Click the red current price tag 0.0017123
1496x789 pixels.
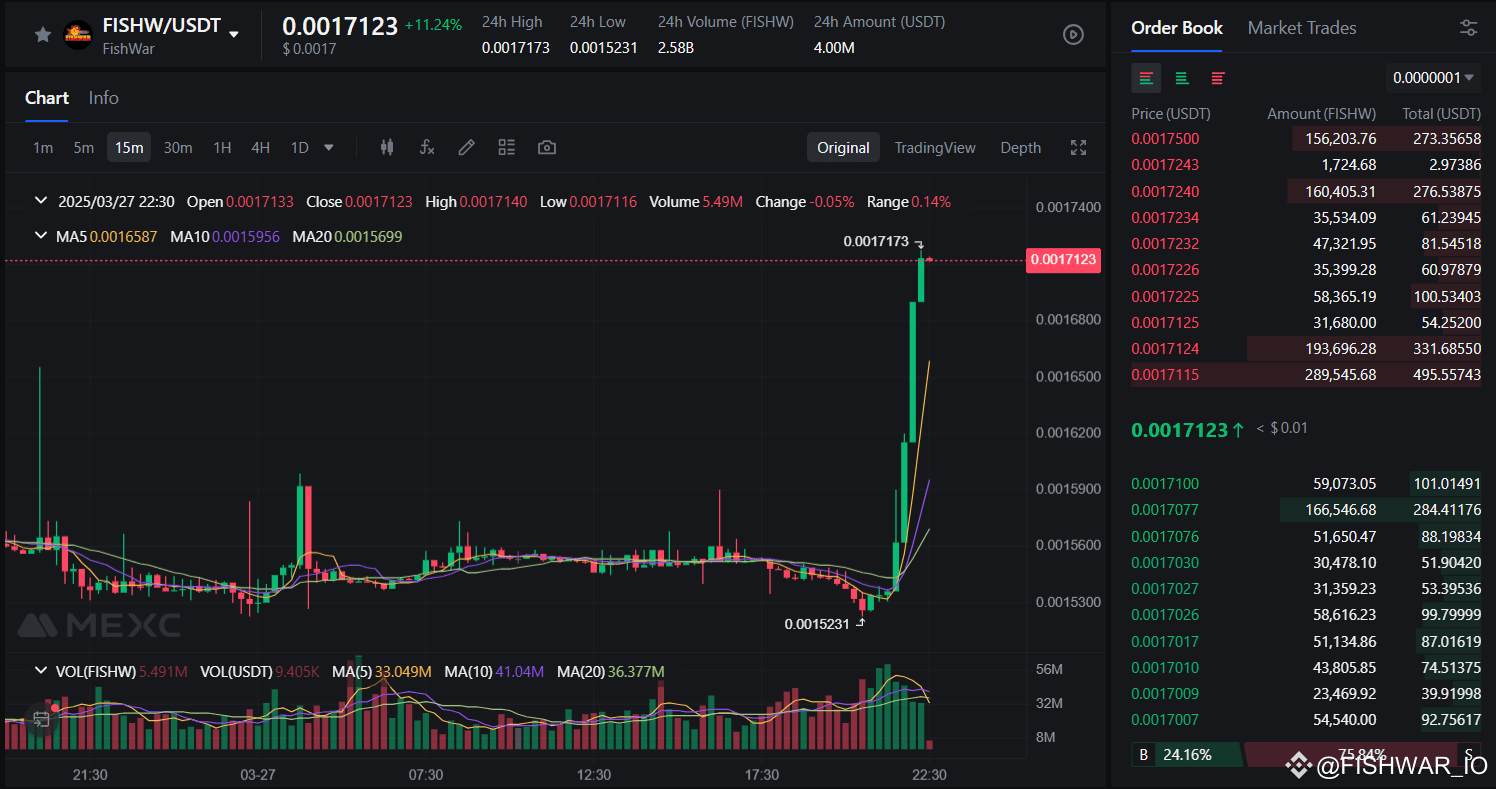(x=1063, y=260)
